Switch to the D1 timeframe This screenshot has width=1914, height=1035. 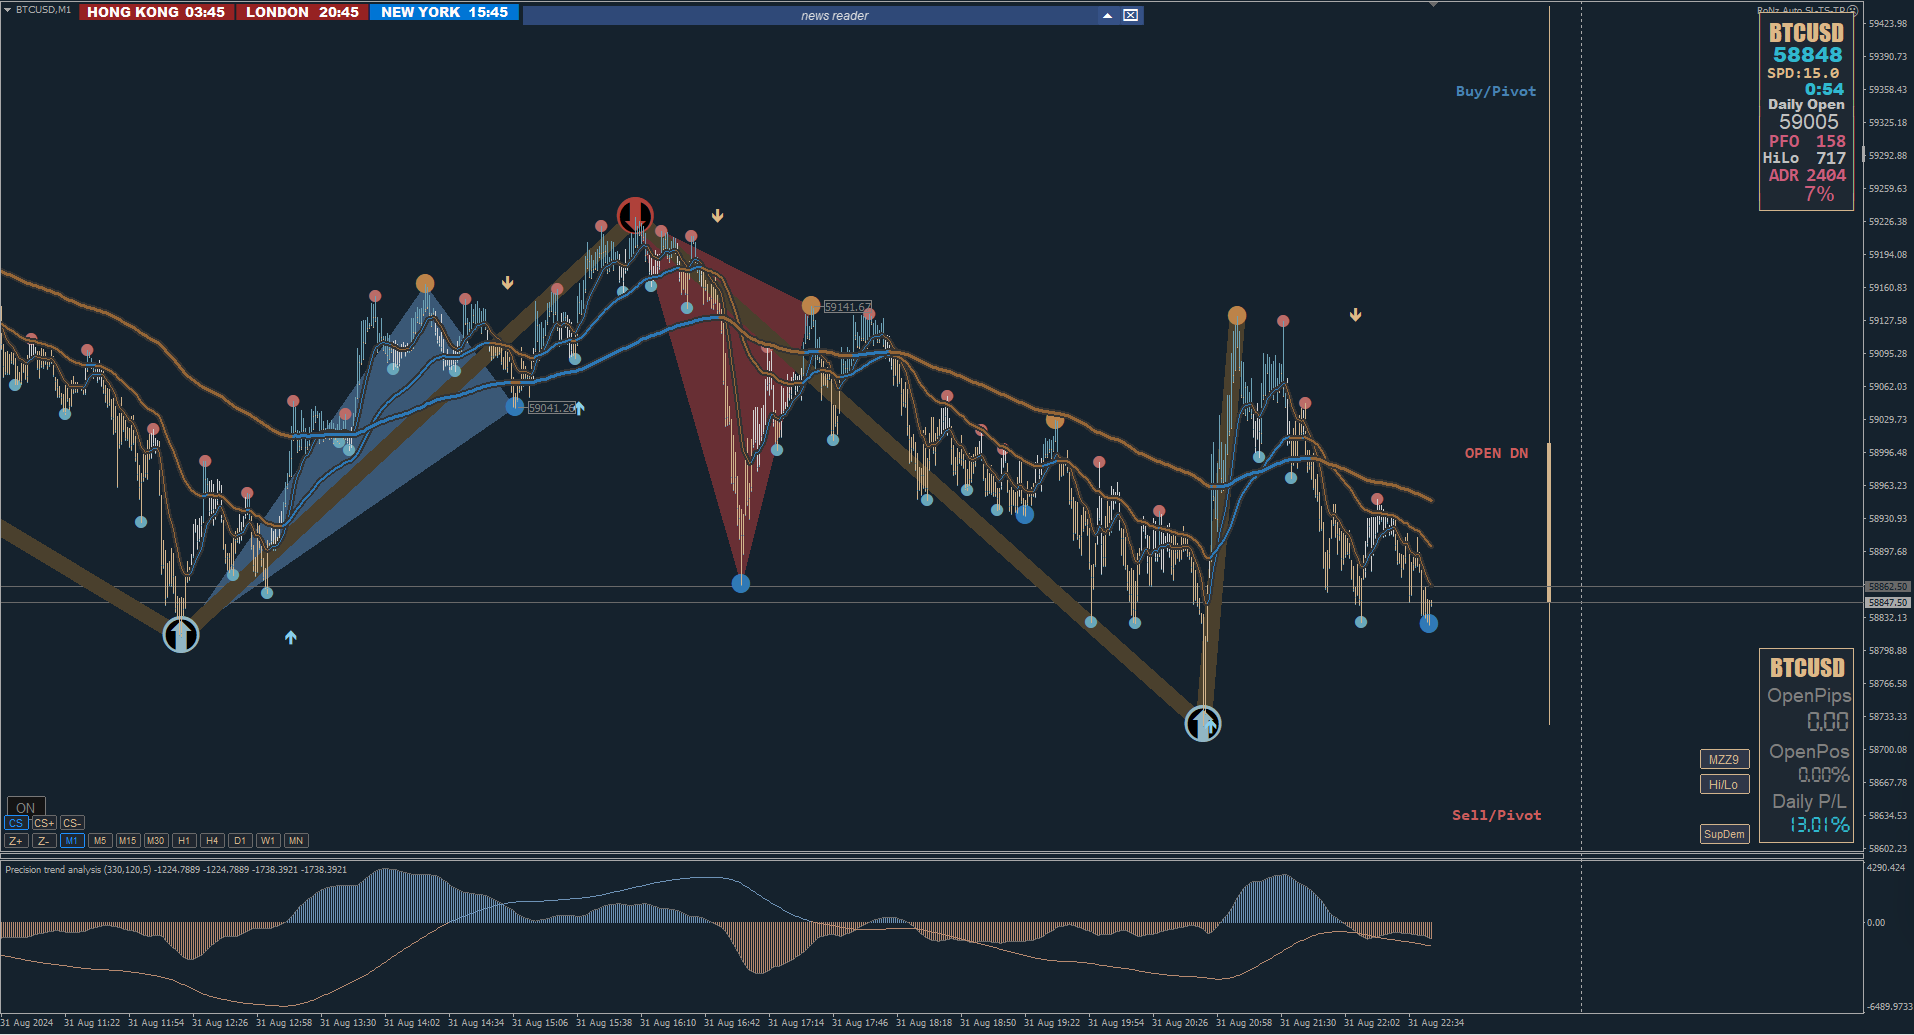pyautogui.click(x=239, y=841)
